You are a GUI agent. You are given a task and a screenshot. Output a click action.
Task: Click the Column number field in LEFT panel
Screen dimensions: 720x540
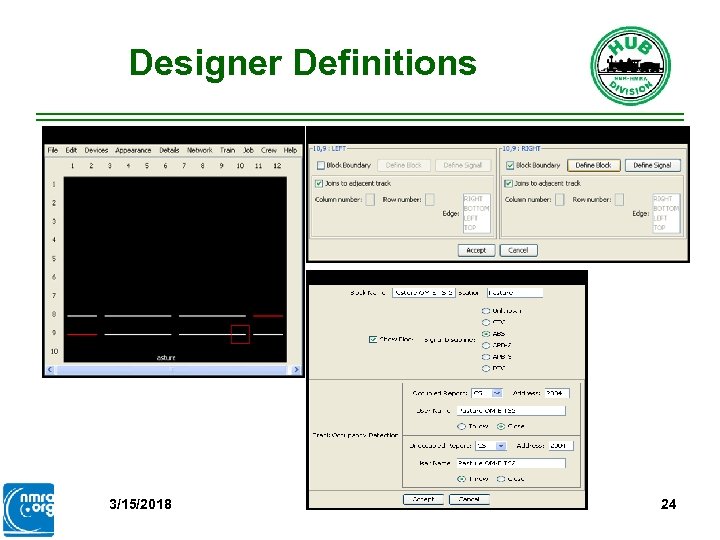[370, 199]
